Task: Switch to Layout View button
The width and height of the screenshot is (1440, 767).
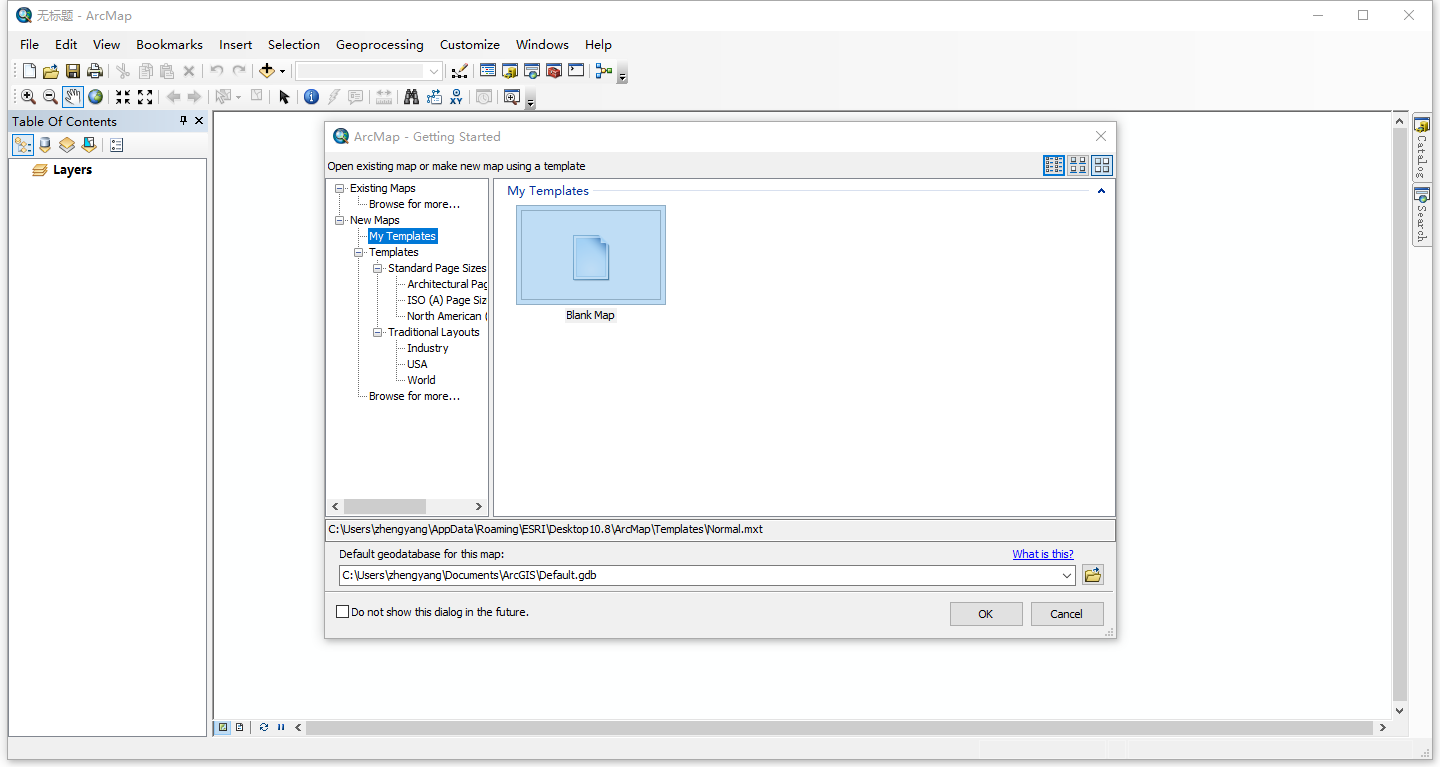Action: coord(240,728)
